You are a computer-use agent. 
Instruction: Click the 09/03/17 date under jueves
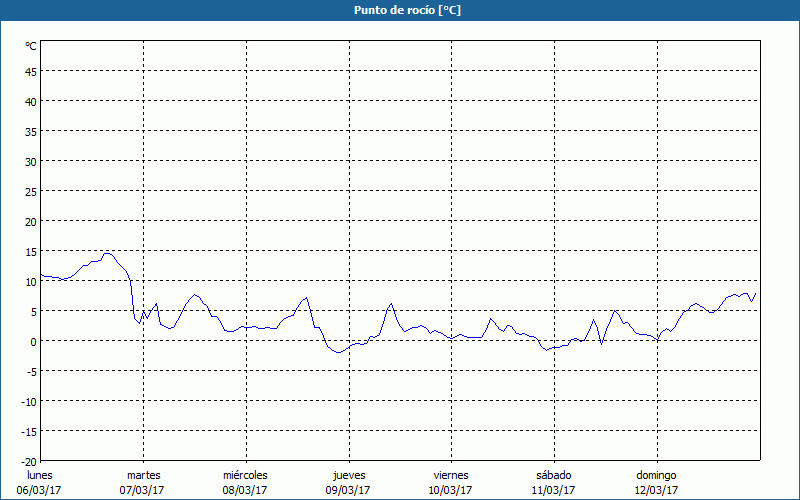coord(348,490)
